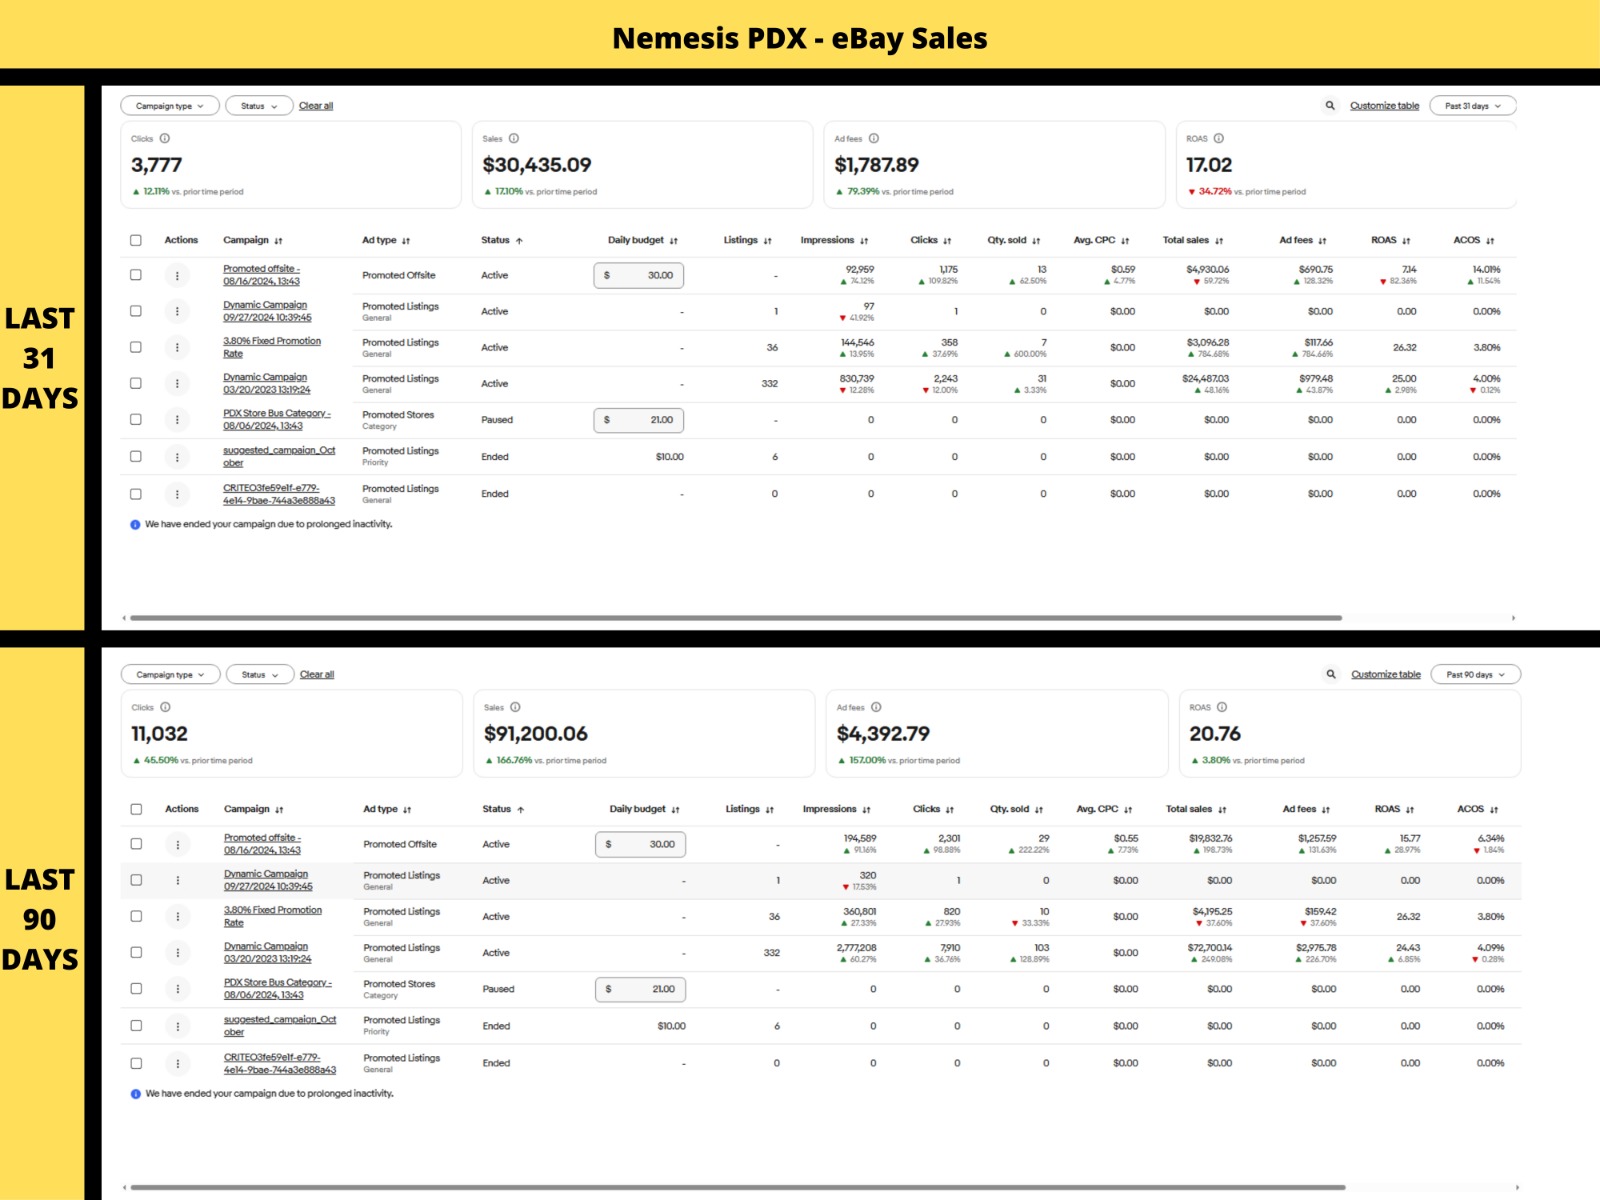Open Campaign type dropdown in 31-day panel
The image size is (1600, 1200).
[x=169, y=106]
